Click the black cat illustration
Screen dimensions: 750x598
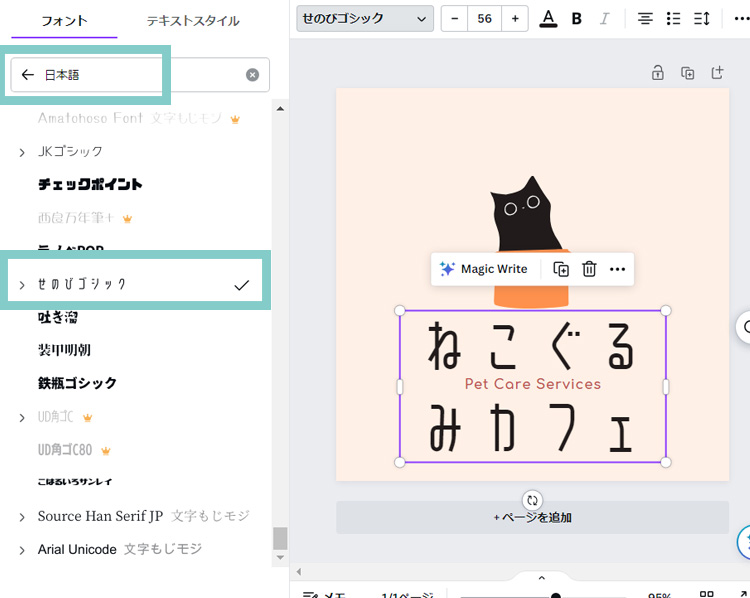tap(524, 215)
